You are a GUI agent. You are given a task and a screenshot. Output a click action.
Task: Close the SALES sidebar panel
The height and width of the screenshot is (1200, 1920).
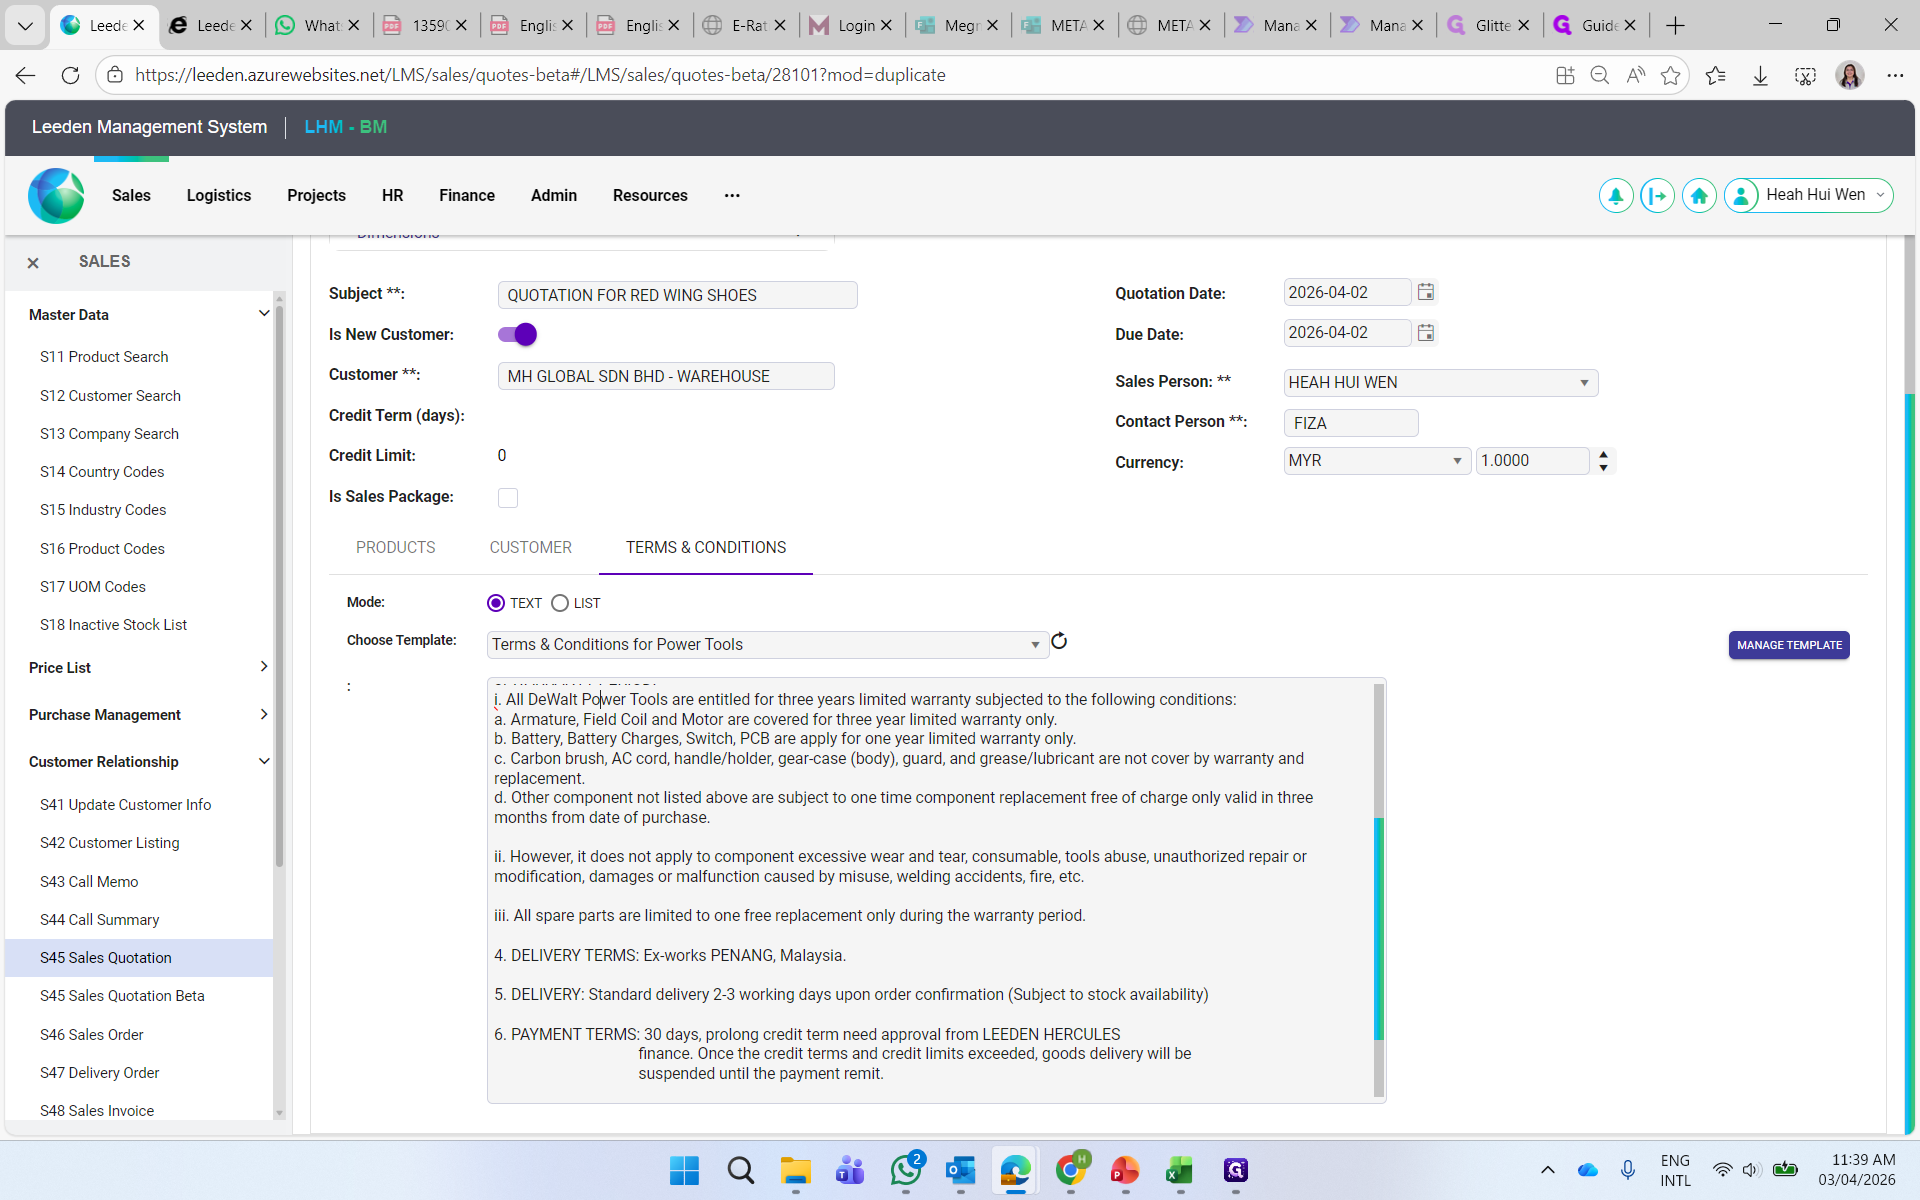pyautogui.click(x=33, y=263)
